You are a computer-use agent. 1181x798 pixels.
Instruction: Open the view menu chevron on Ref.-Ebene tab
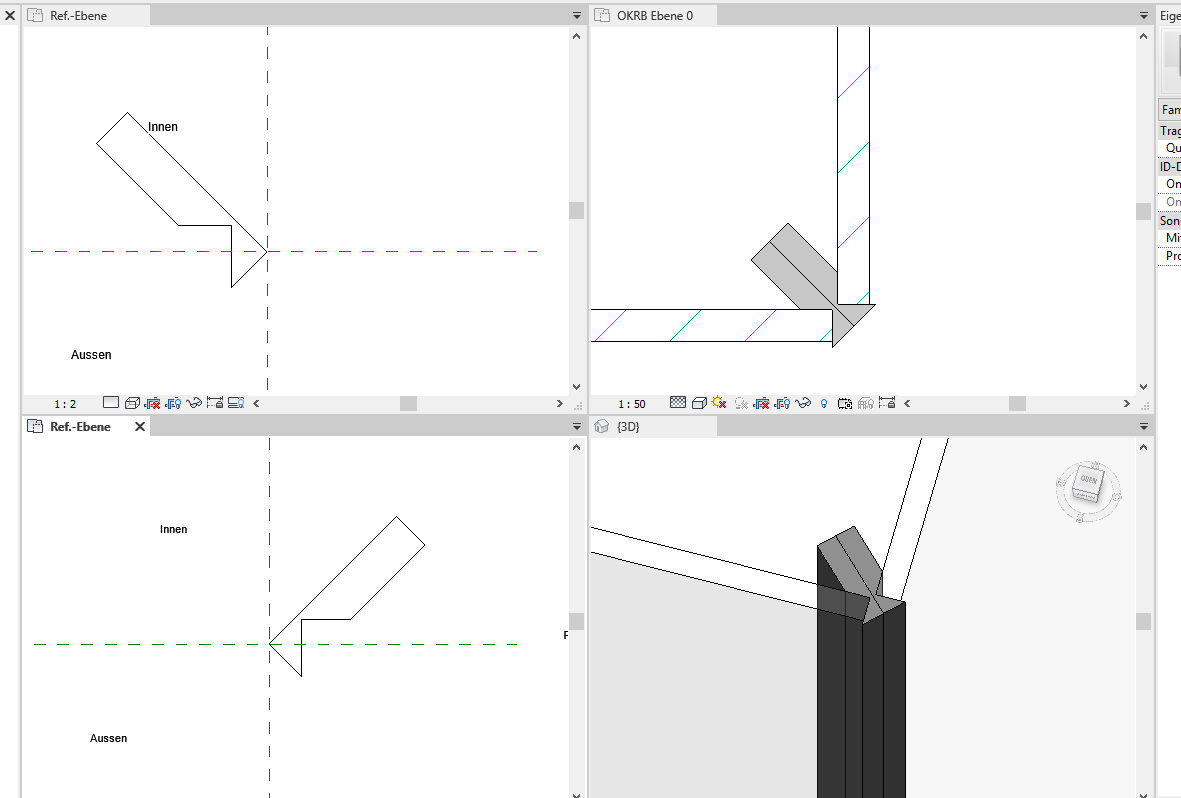pos(577,15)
